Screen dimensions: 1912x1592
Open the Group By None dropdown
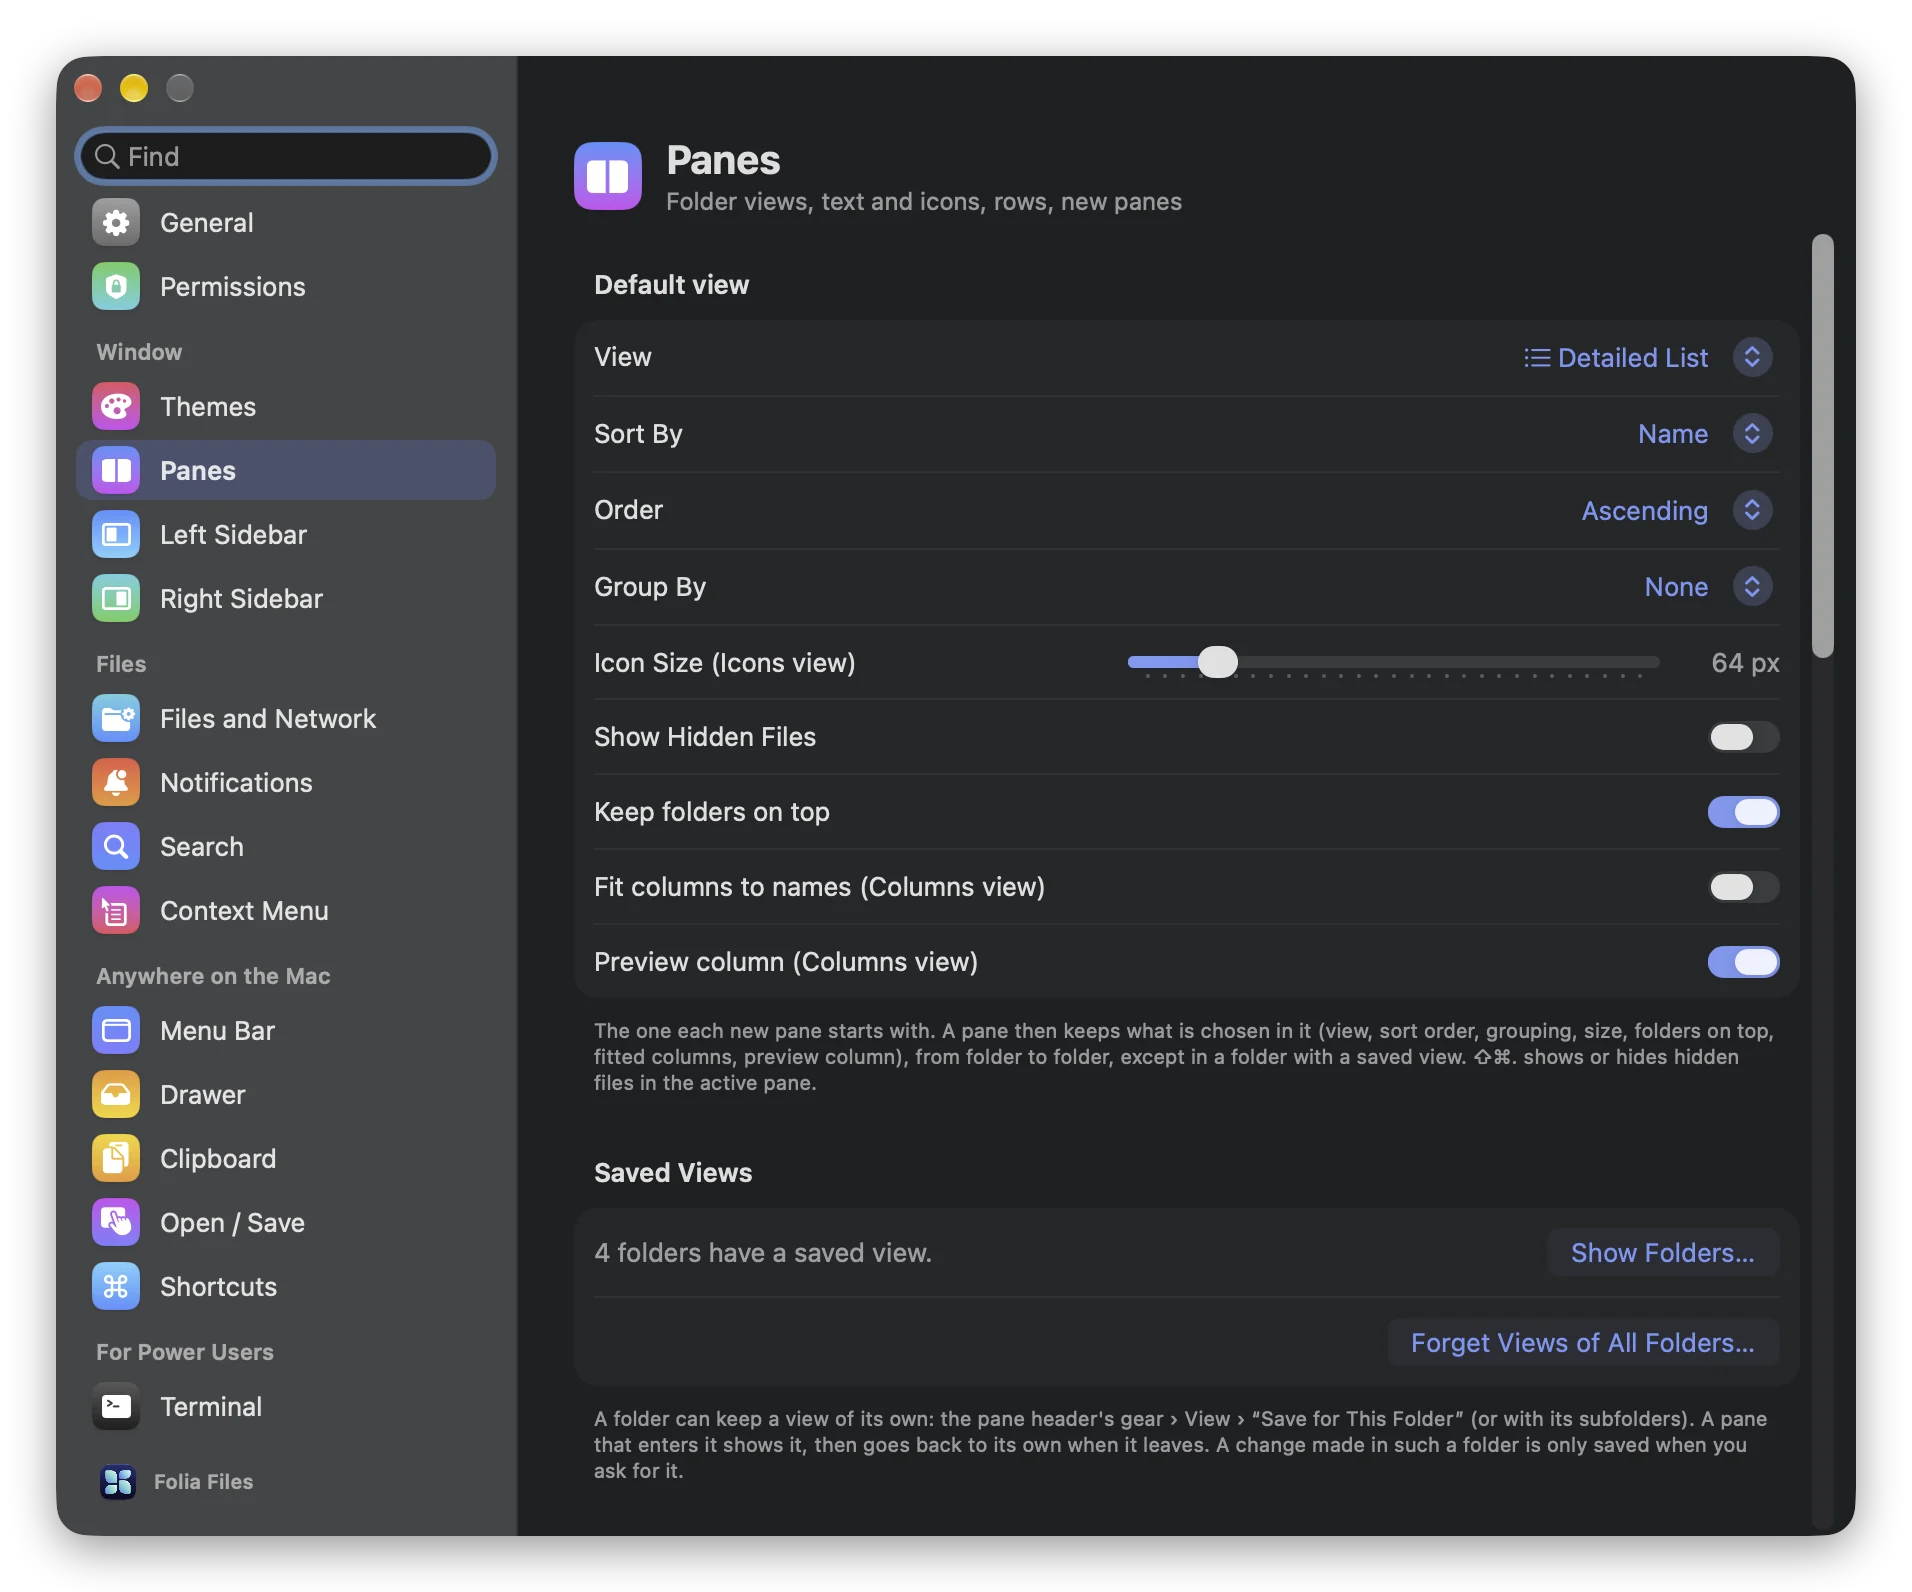[1708, 586]
